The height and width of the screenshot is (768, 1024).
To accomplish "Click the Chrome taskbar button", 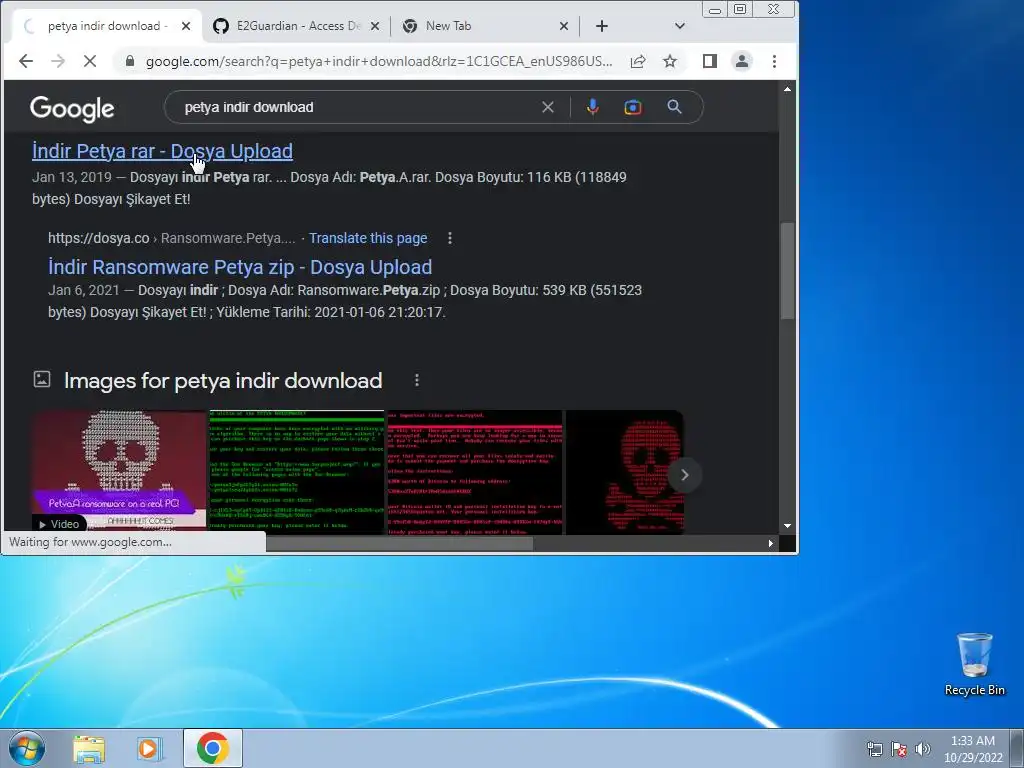I will click(213, 748).
